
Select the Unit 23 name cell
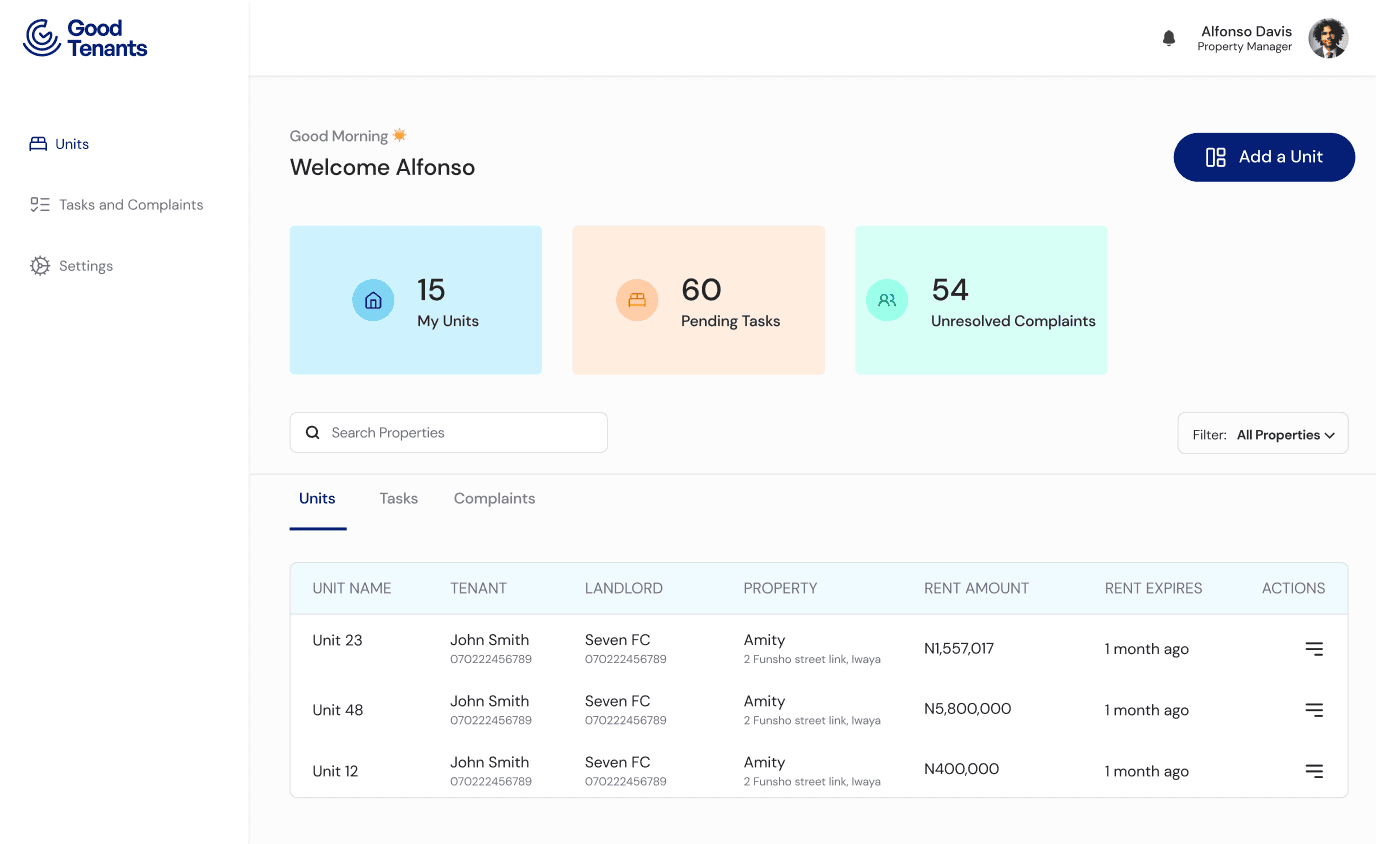(x=337, y=640)
